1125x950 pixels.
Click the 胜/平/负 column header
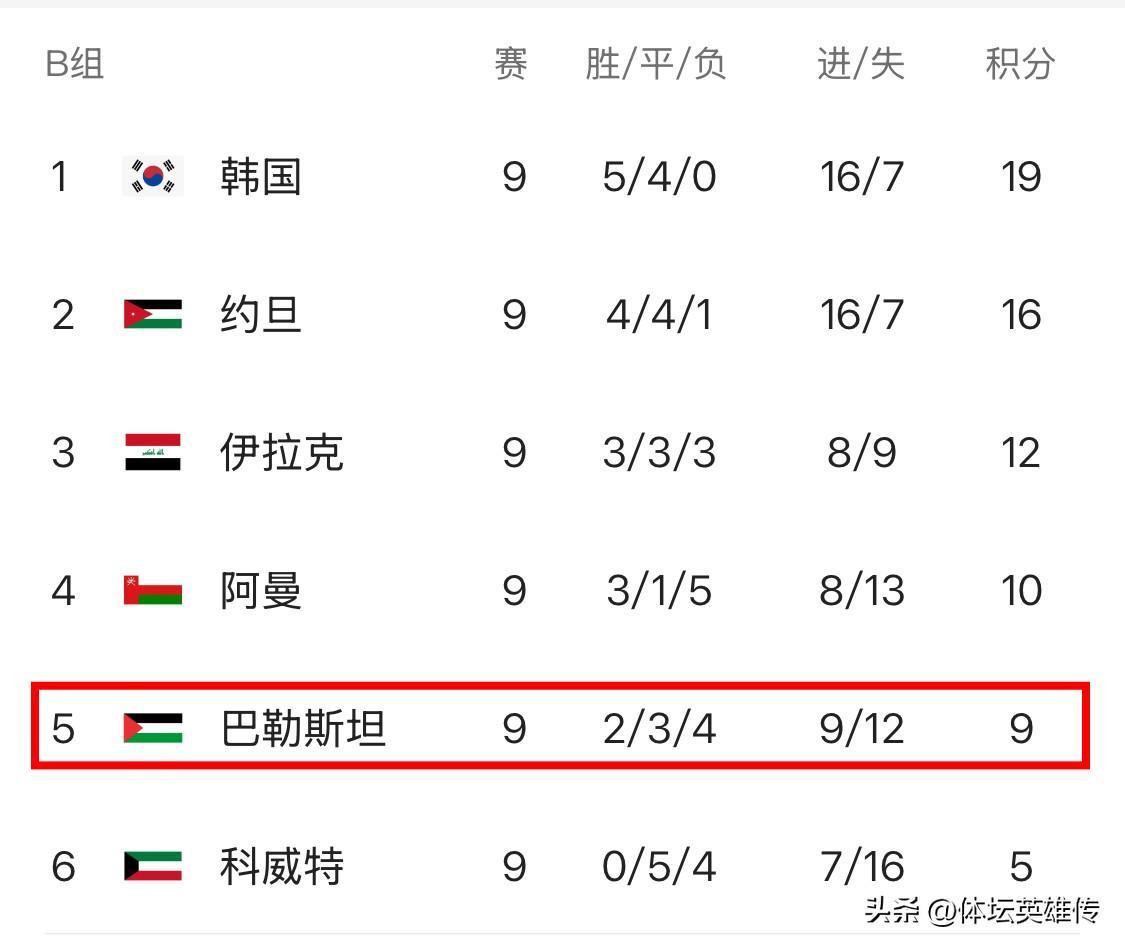[652, 64]
